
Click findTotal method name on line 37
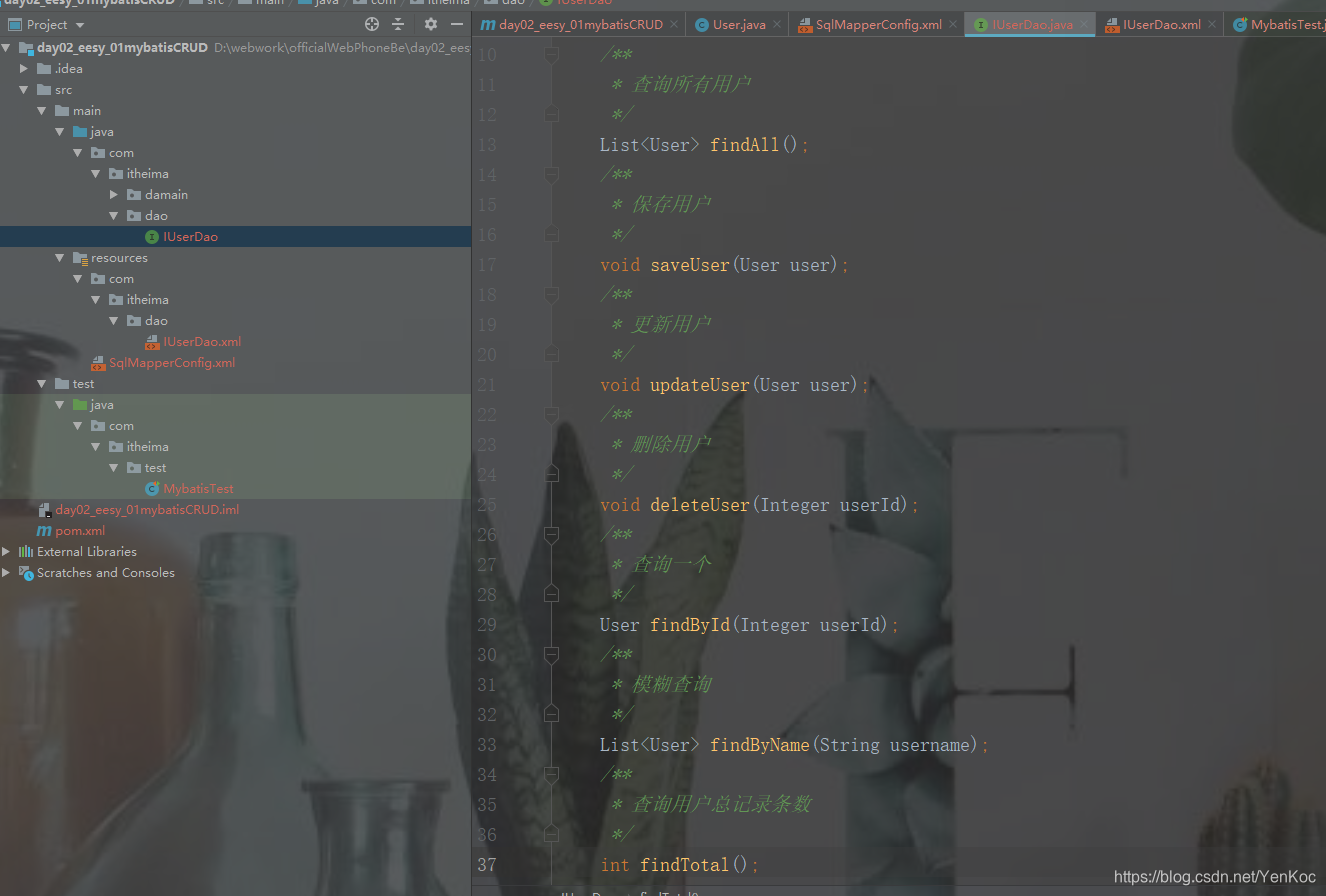click(x=685, y=865)
